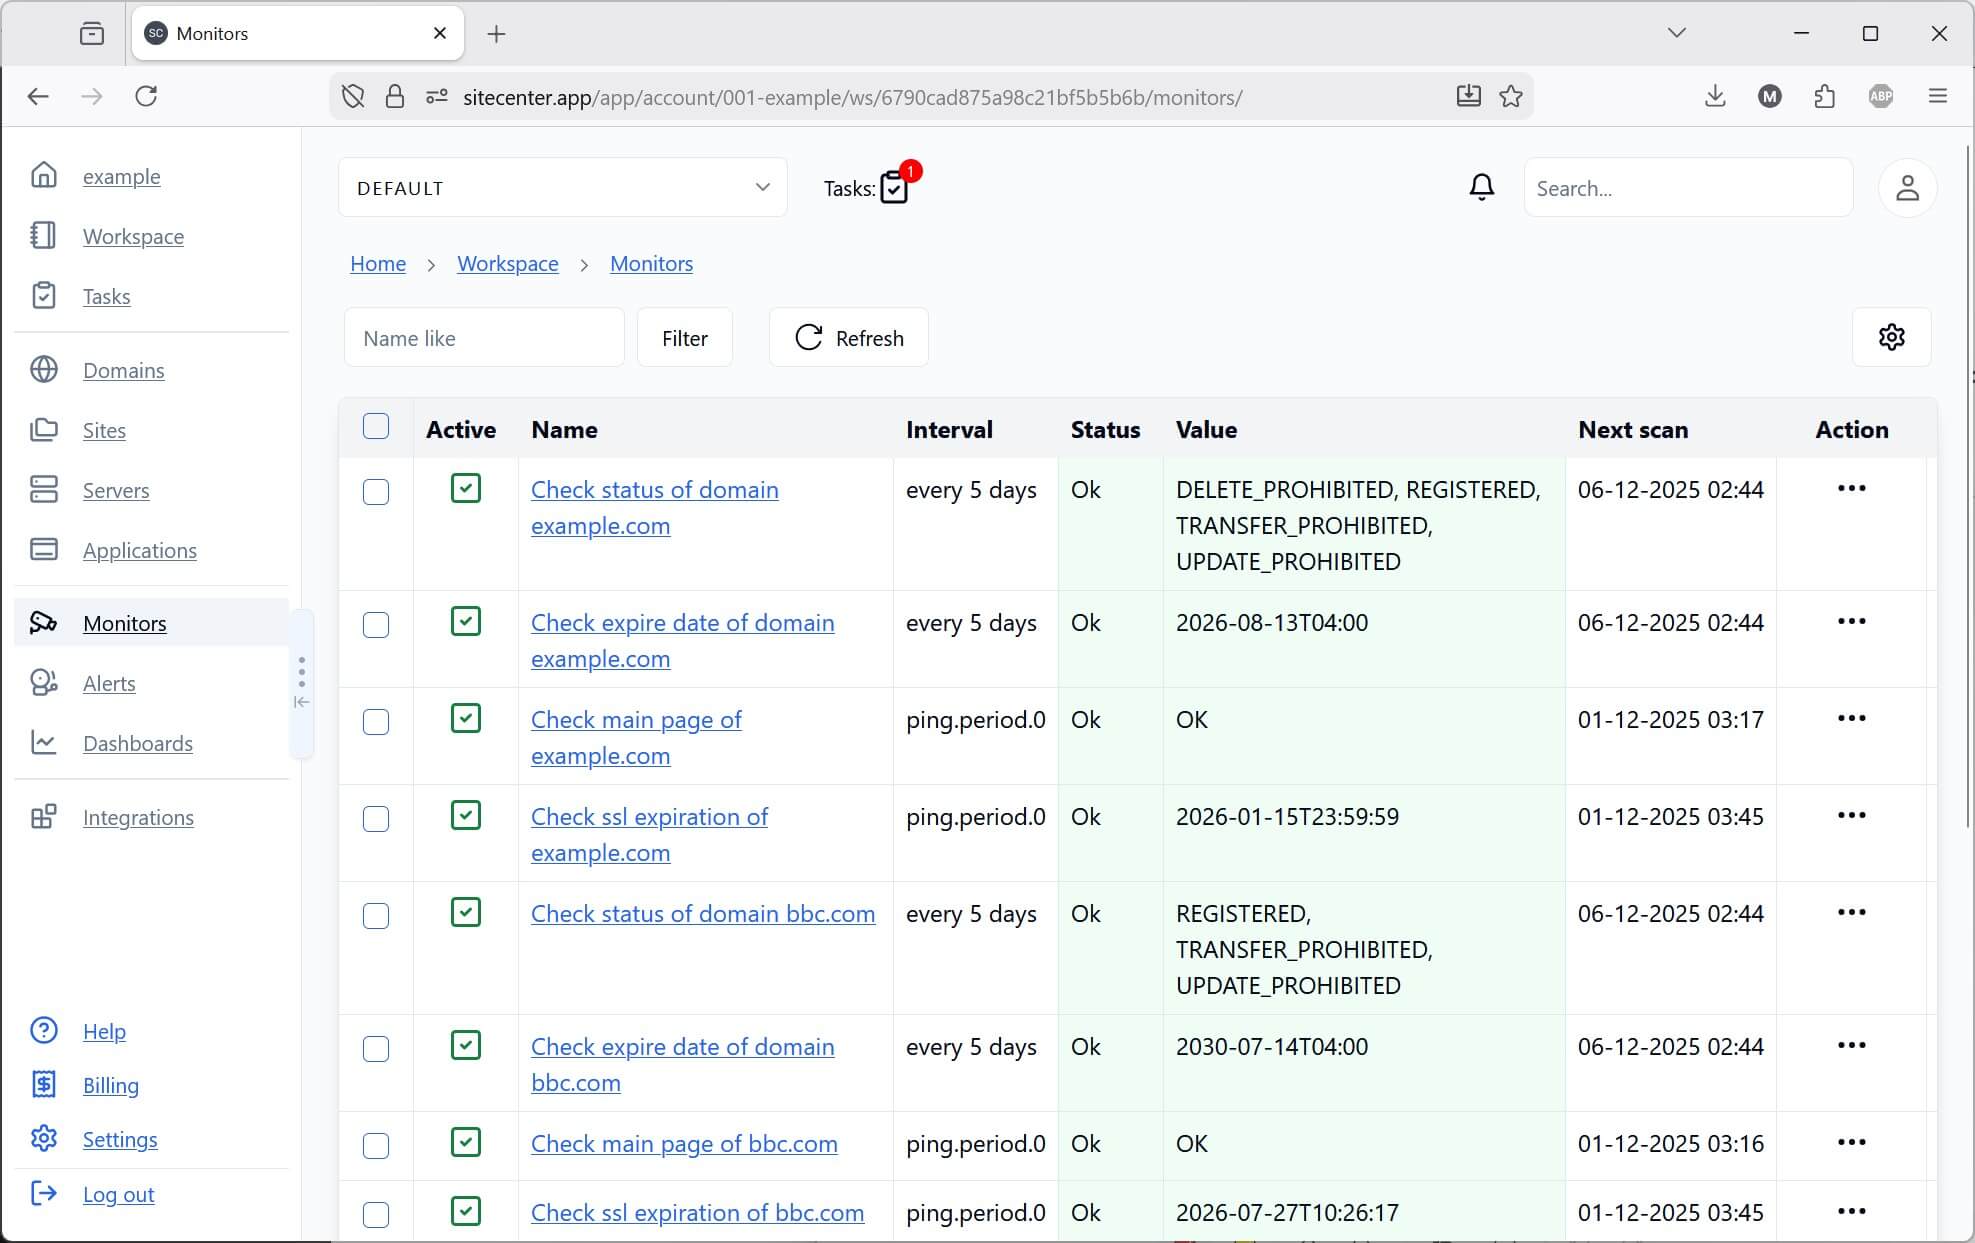This screenshot has width=1975, height=1243.
Task: Click the Alerts icon in sidebar
Action: tap(44, 683)
